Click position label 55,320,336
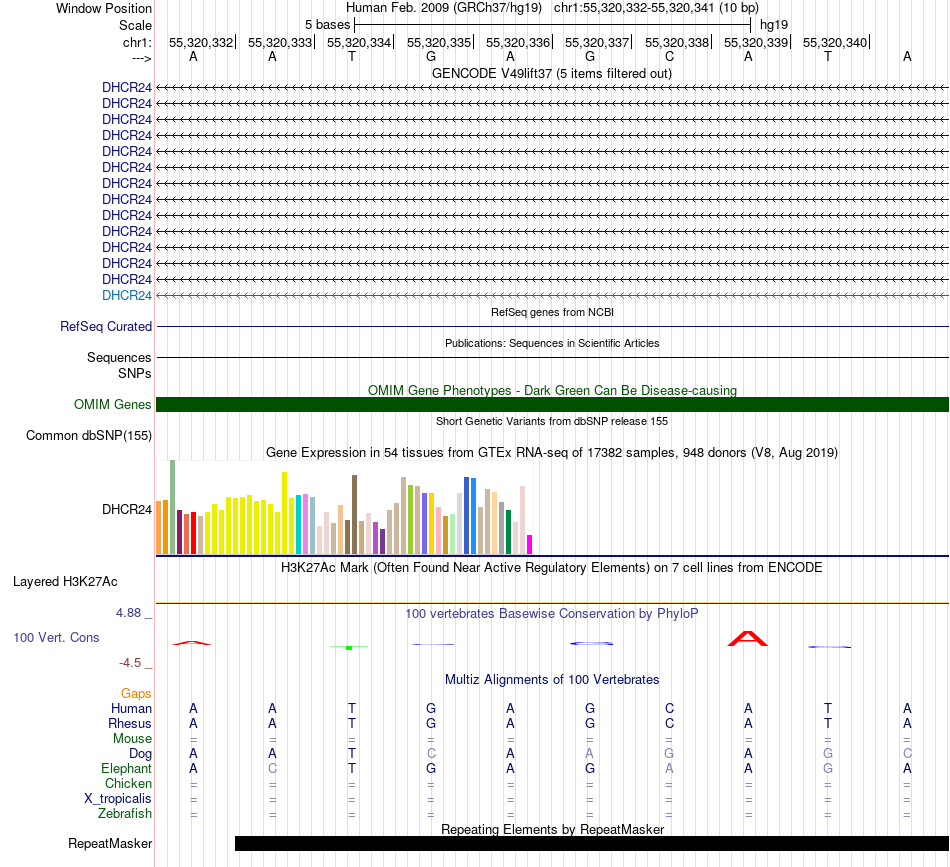The image size is (950, 867). 517,42
